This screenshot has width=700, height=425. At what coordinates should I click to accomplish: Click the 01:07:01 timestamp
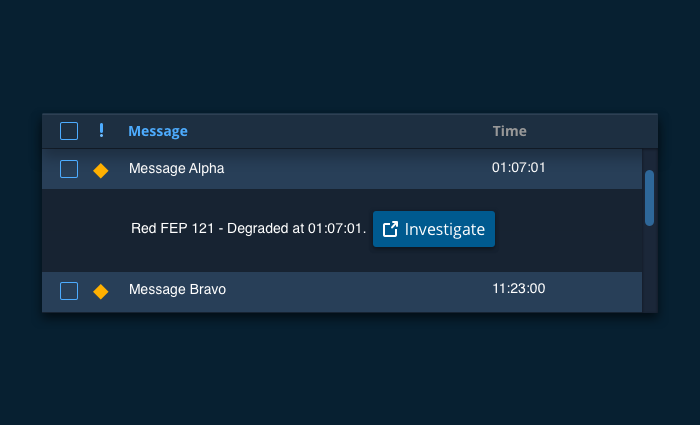point(518,168)
